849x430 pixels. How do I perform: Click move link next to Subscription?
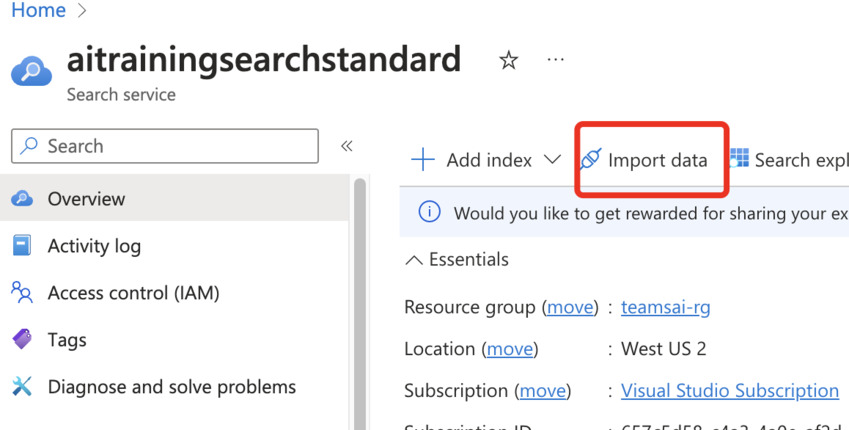click(x=543, y=390)
